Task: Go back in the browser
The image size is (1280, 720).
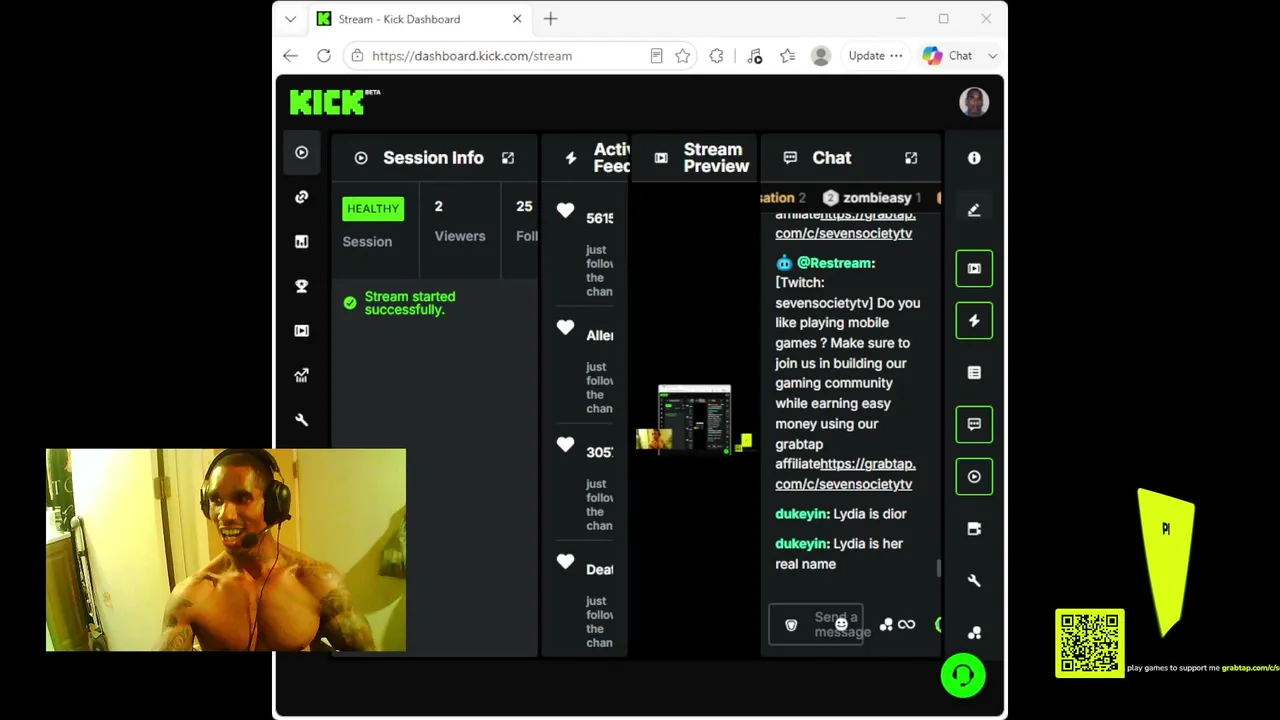Action: pos(290,56)
